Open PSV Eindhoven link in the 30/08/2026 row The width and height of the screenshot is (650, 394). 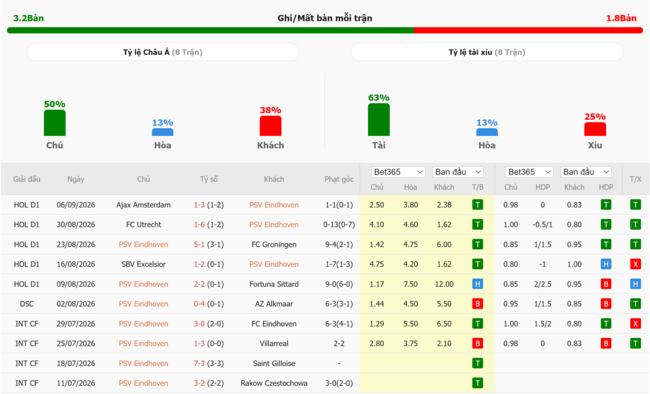(274, 225)
